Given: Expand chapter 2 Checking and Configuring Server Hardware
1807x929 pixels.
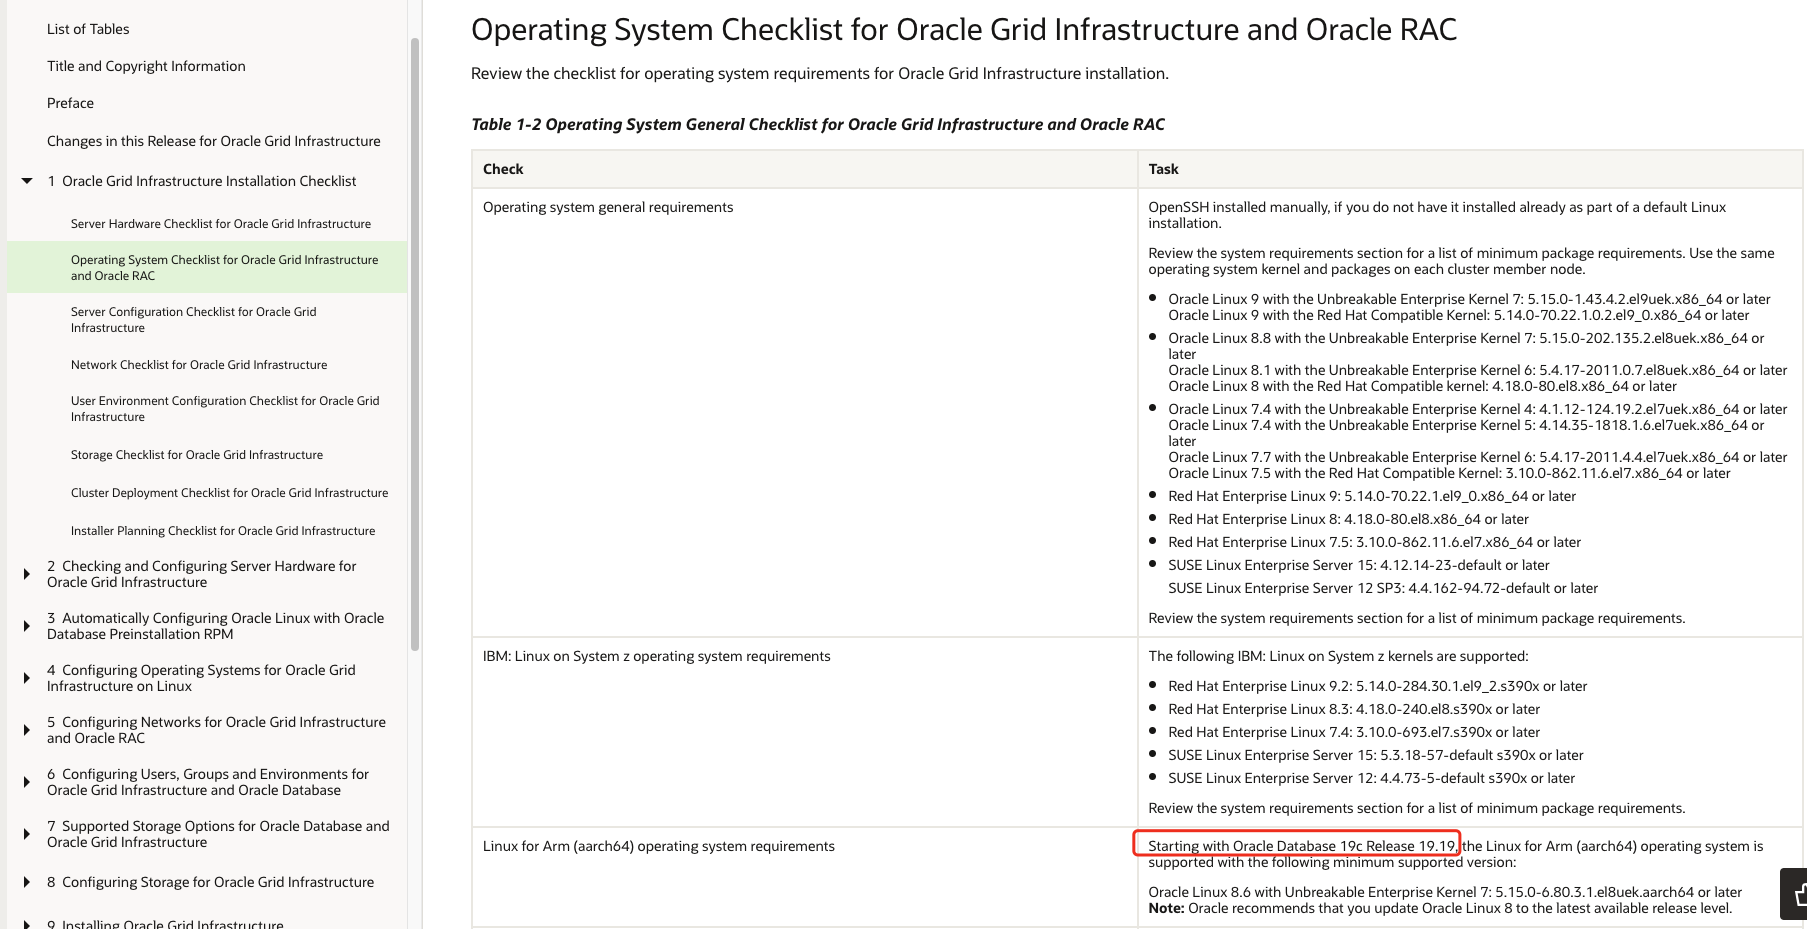Looking at the screenshot, I should pyautogui.click(x=27, y=574).
